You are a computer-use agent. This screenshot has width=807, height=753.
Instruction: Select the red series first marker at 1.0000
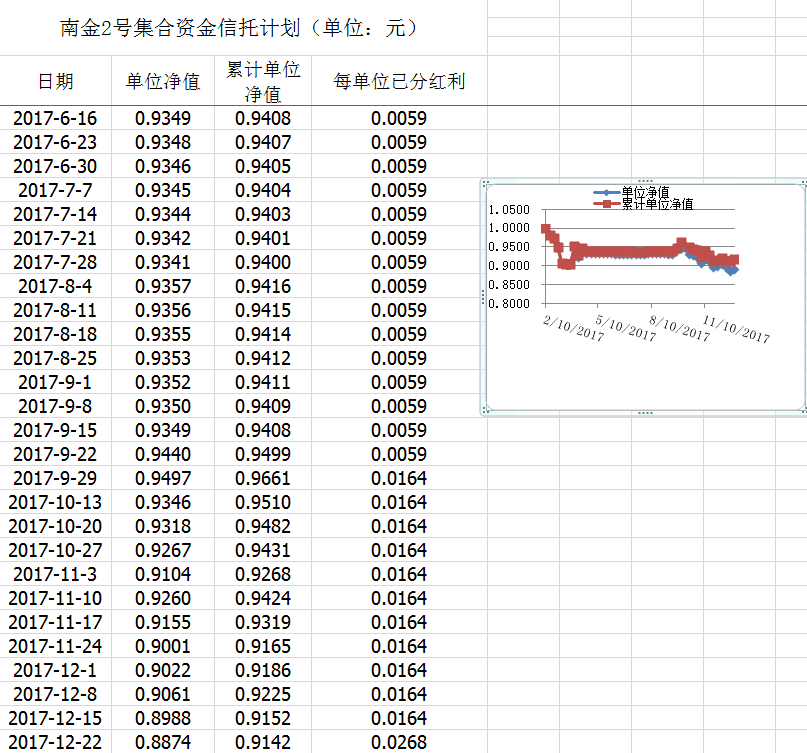[545, 229]
